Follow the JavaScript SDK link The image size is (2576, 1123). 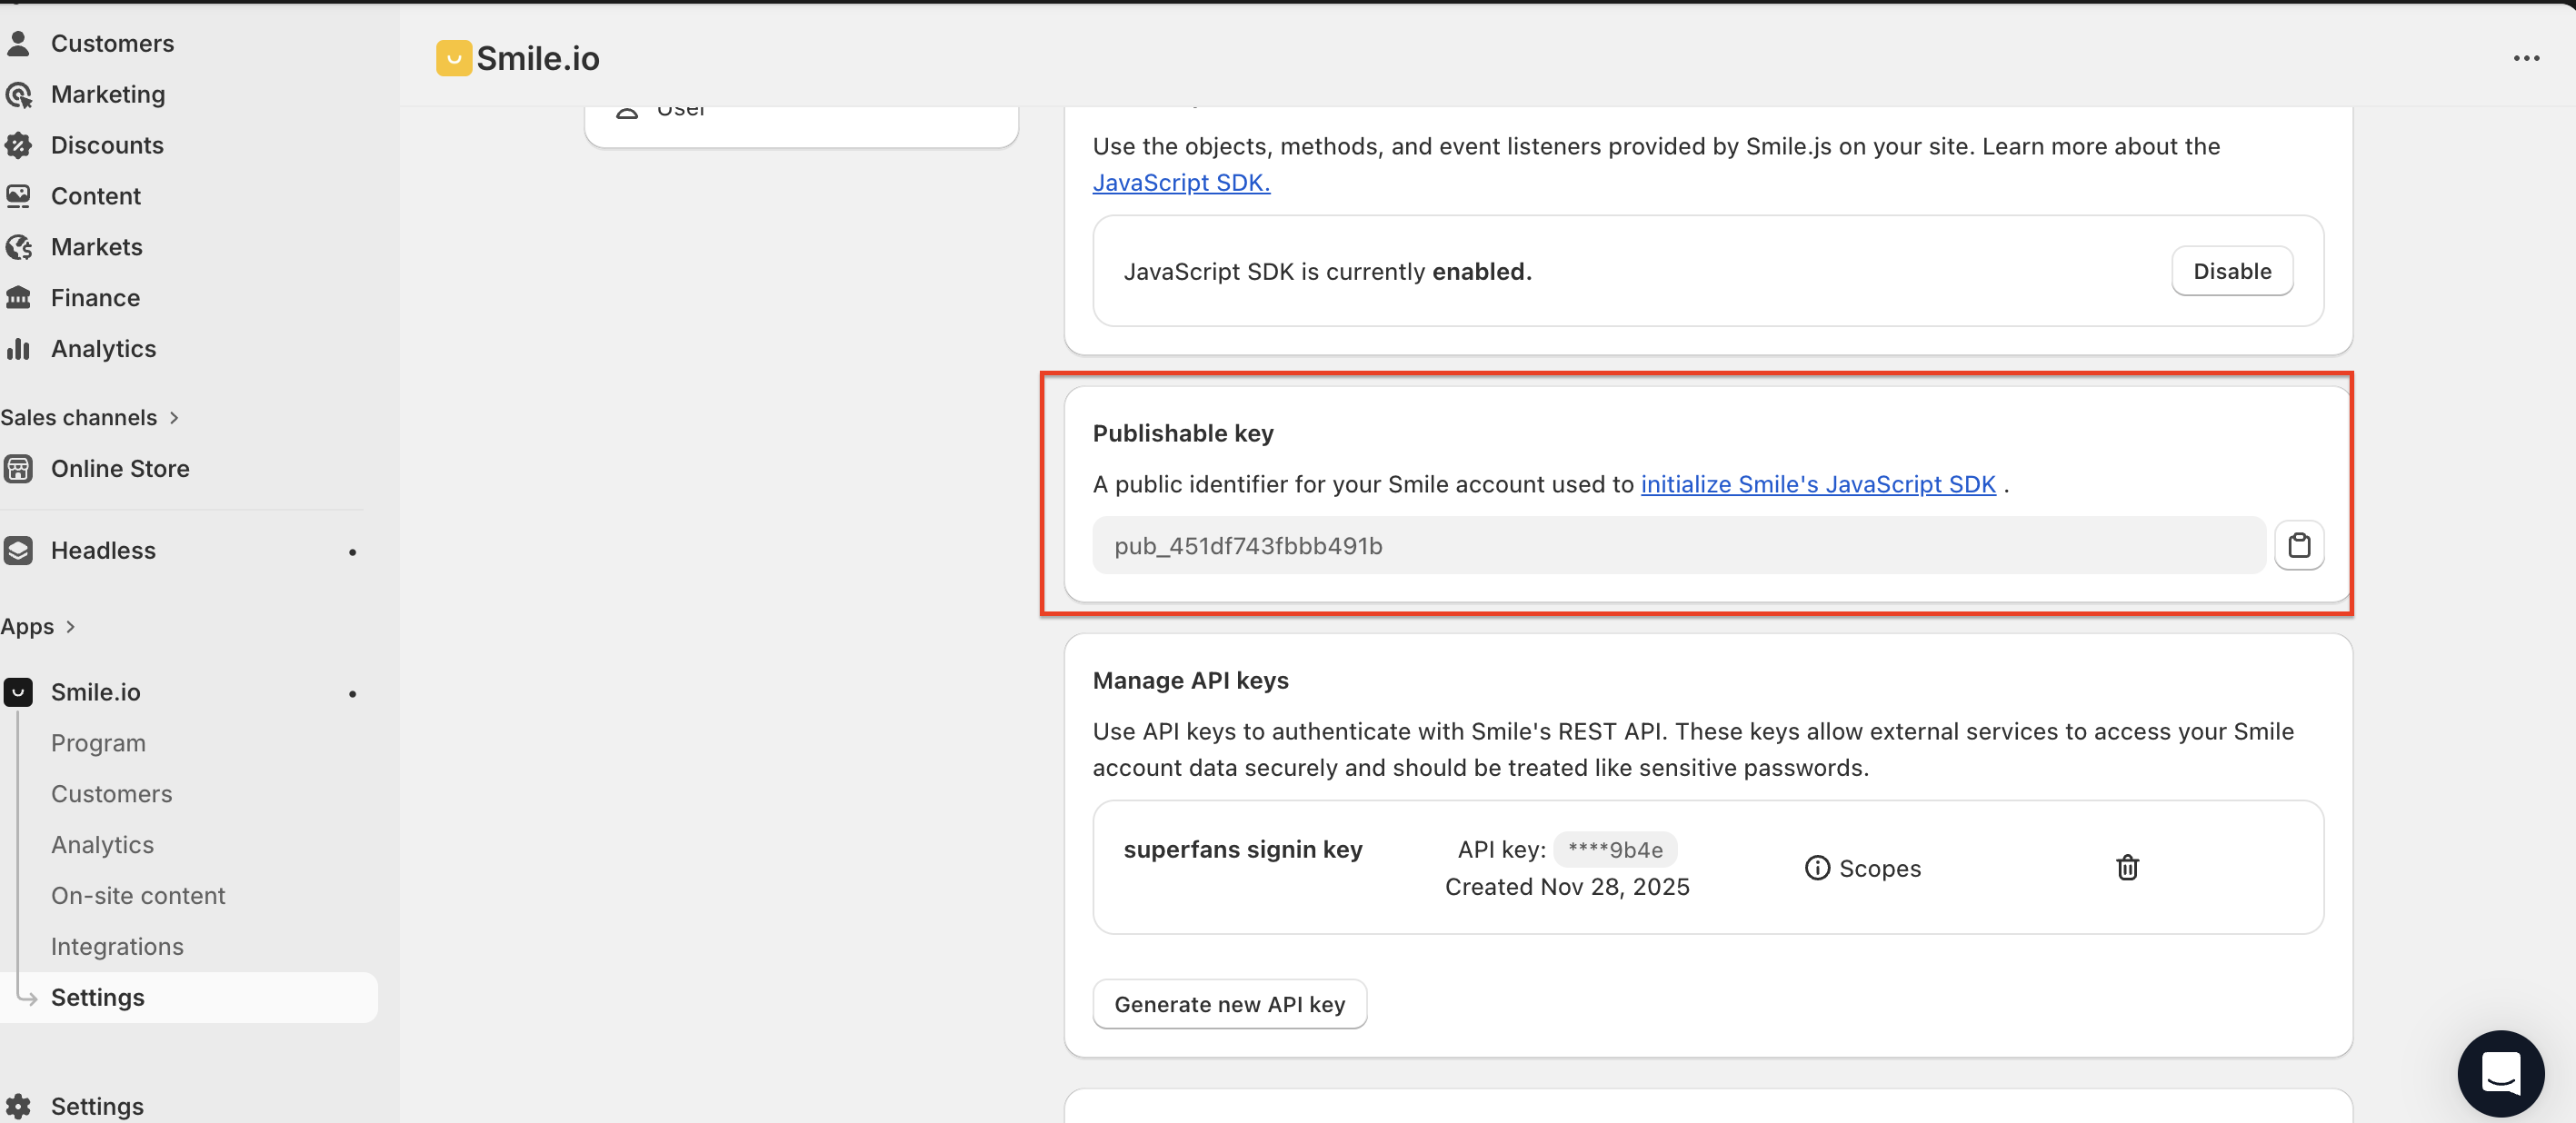click(1180, 182)
